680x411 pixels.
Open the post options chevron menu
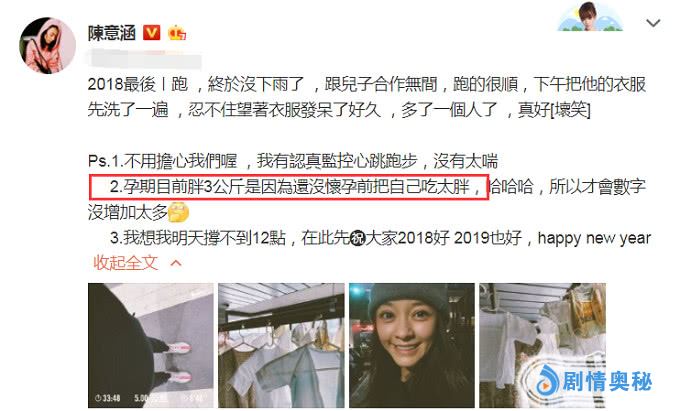[x=653, y=23]
